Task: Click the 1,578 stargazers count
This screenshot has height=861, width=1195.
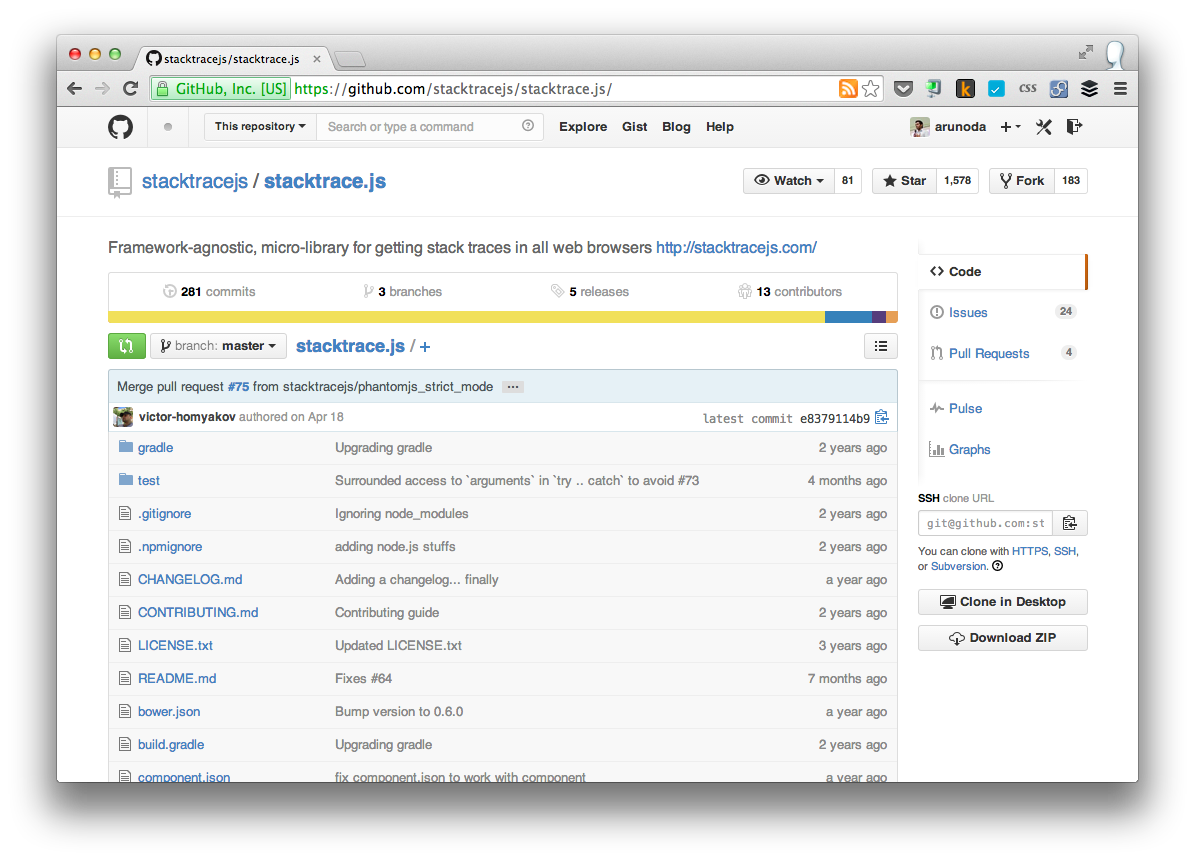Action: pos(957,181)
